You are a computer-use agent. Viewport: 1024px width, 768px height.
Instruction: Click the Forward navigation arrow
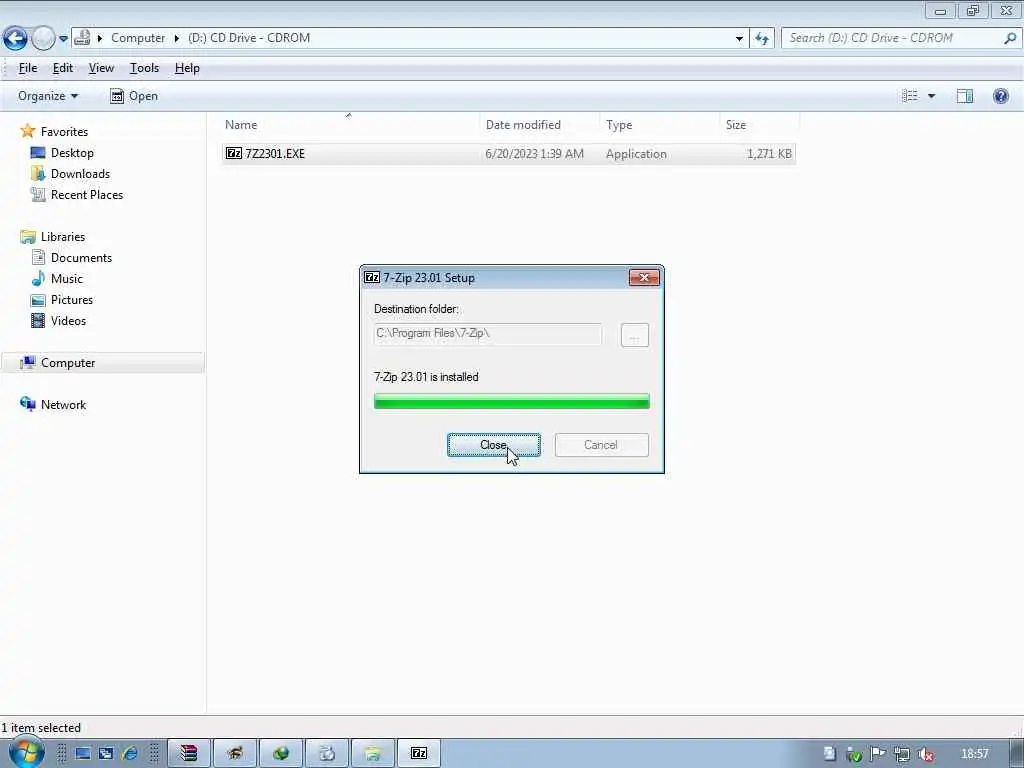[43, 39]
